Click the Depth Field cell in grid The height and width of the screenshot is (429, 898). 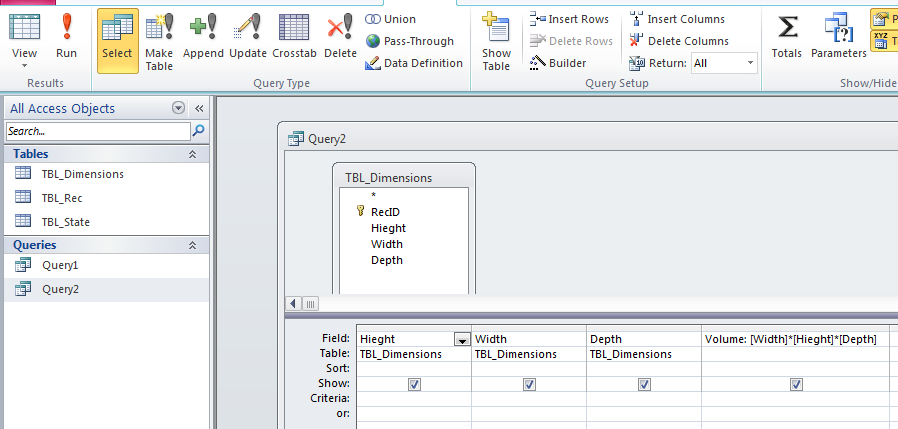tap(644, 339)
